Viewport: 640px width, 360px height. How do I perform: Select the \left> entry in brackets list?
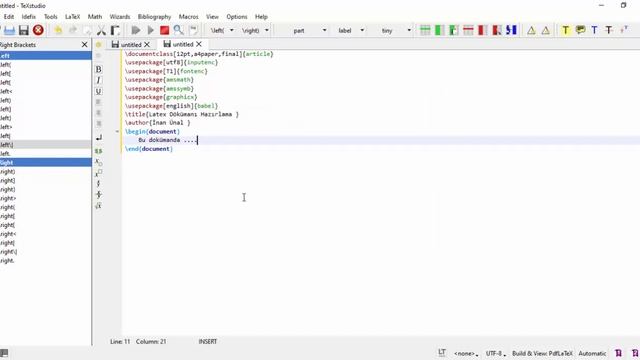tap(46, 127)
